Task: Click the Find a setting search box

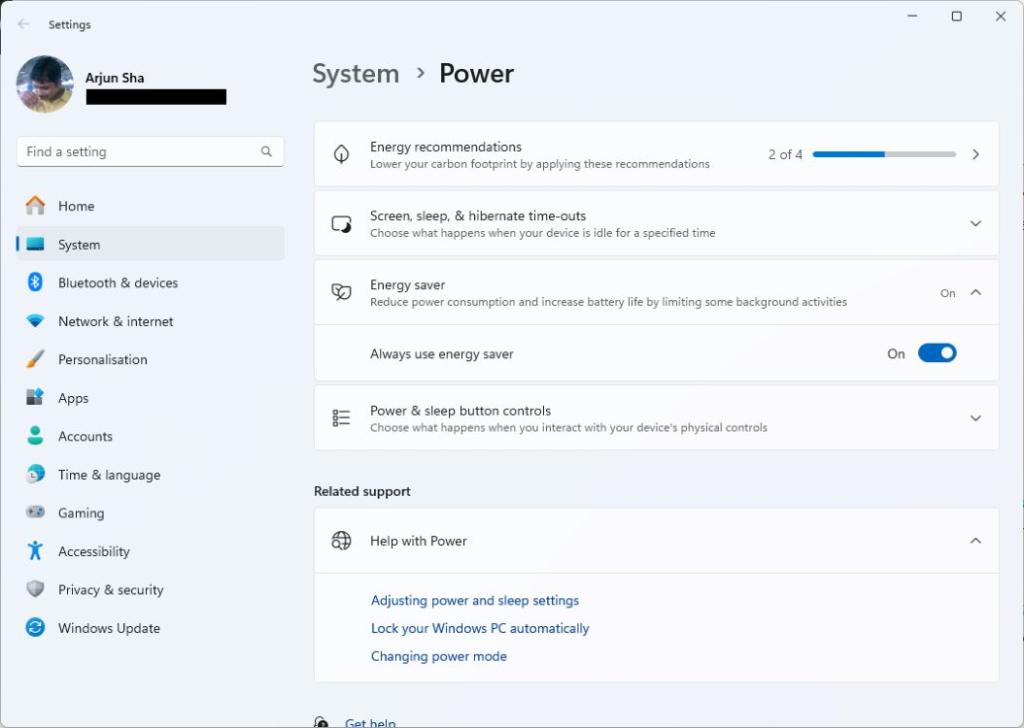Action: click(x=150, y=151)
